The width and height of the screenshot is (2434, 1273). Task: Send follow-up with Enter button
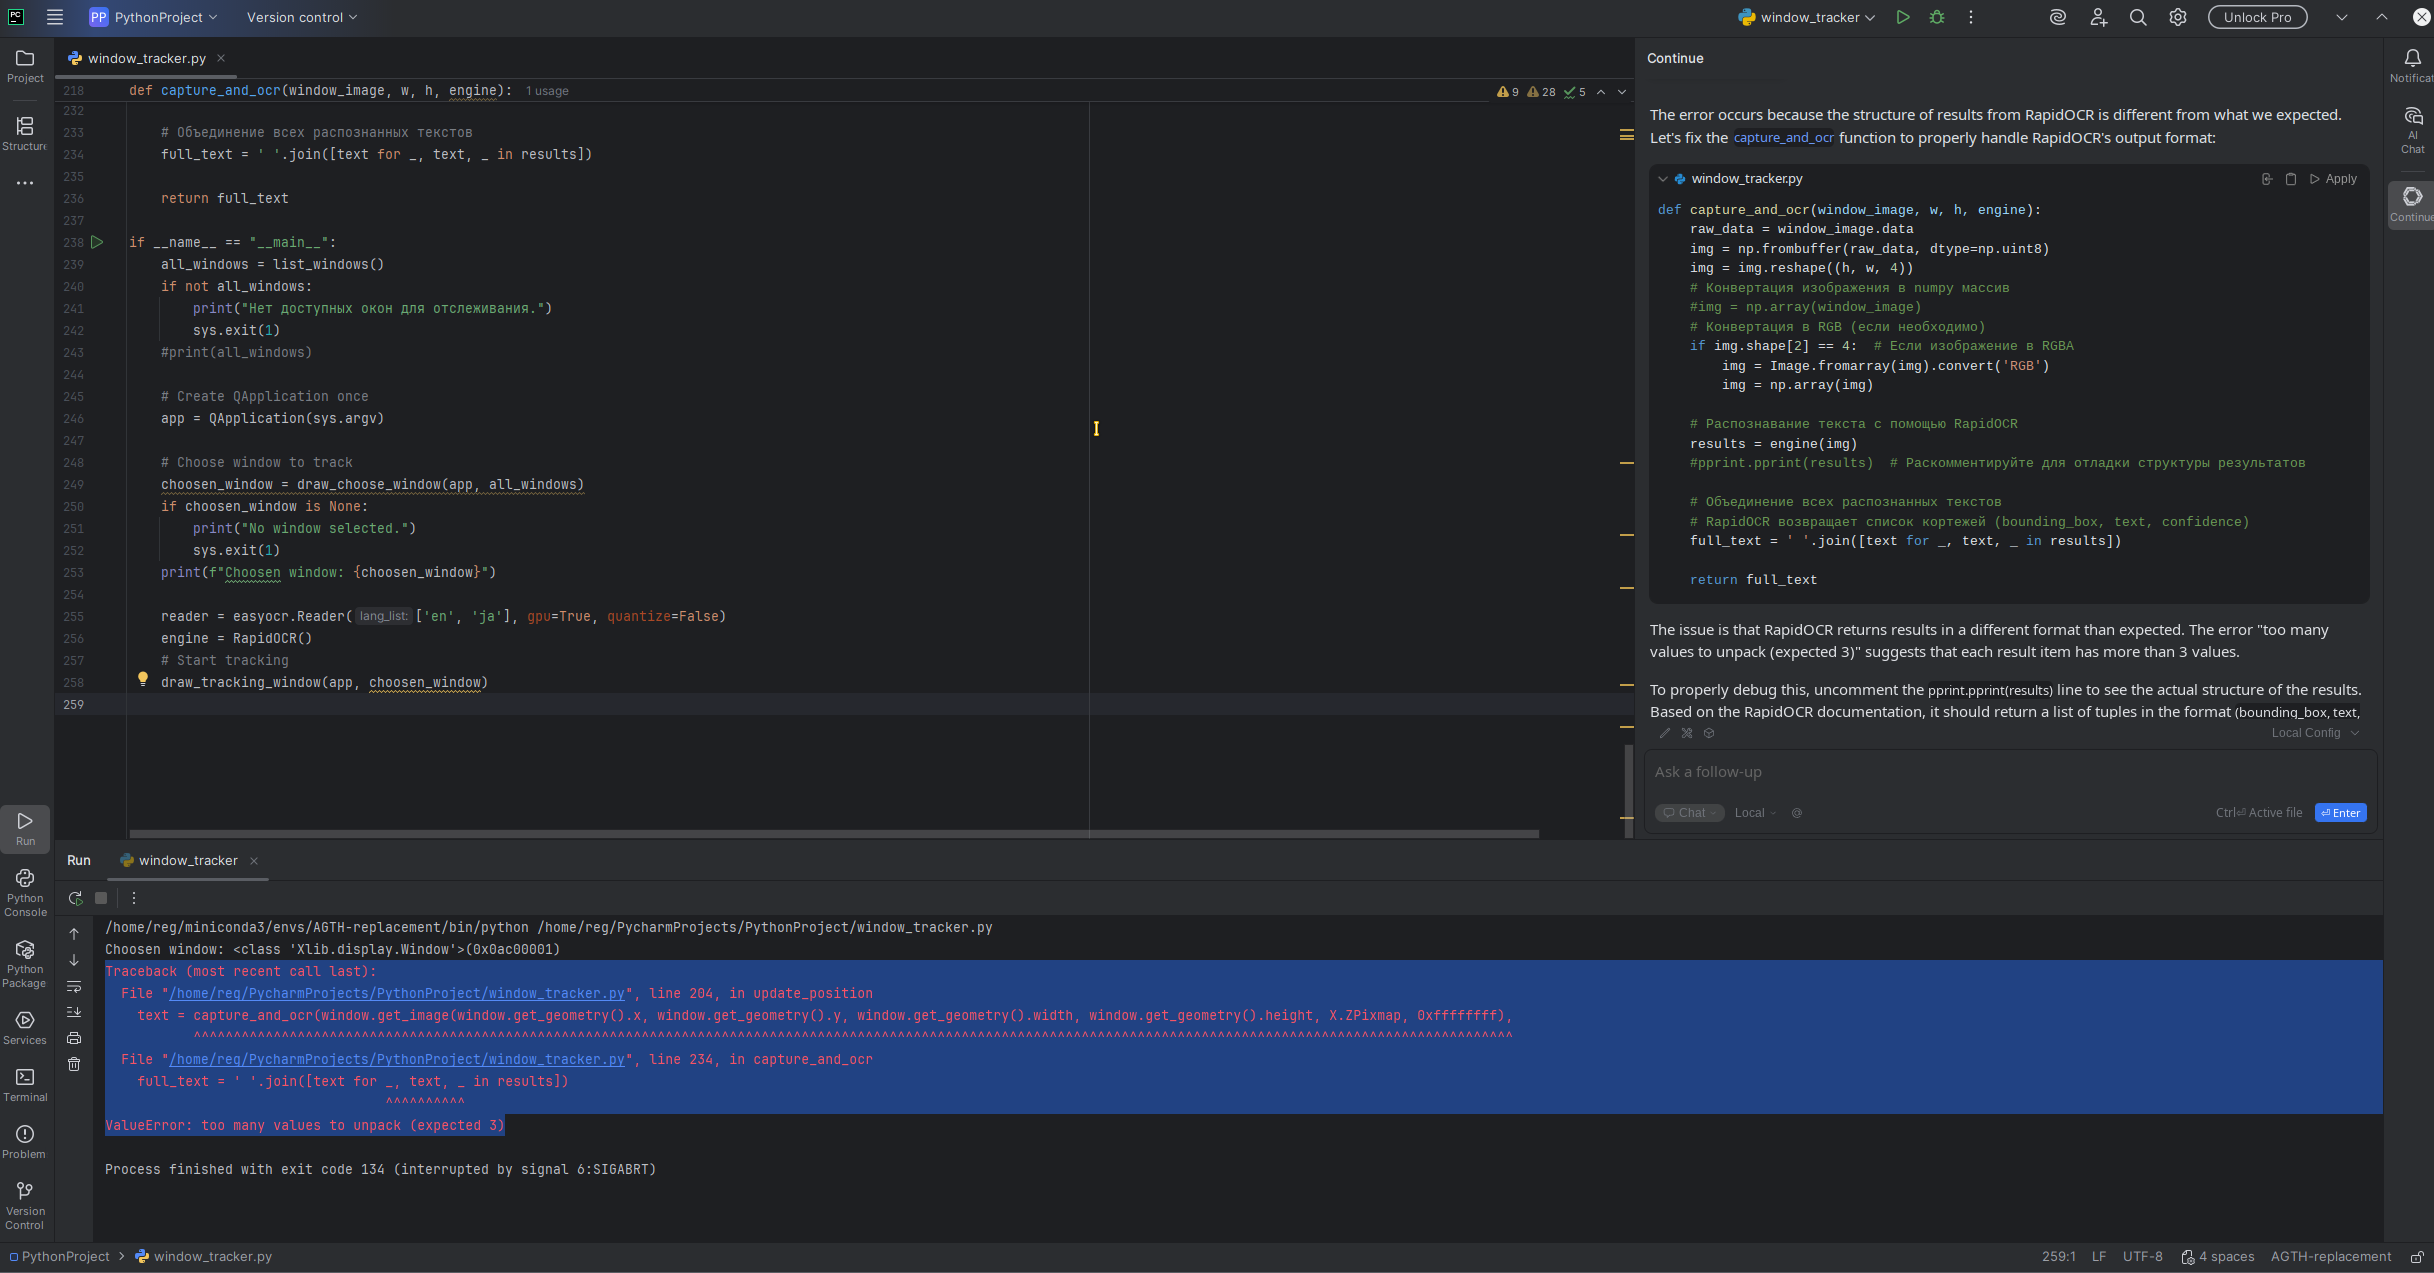2340,813
